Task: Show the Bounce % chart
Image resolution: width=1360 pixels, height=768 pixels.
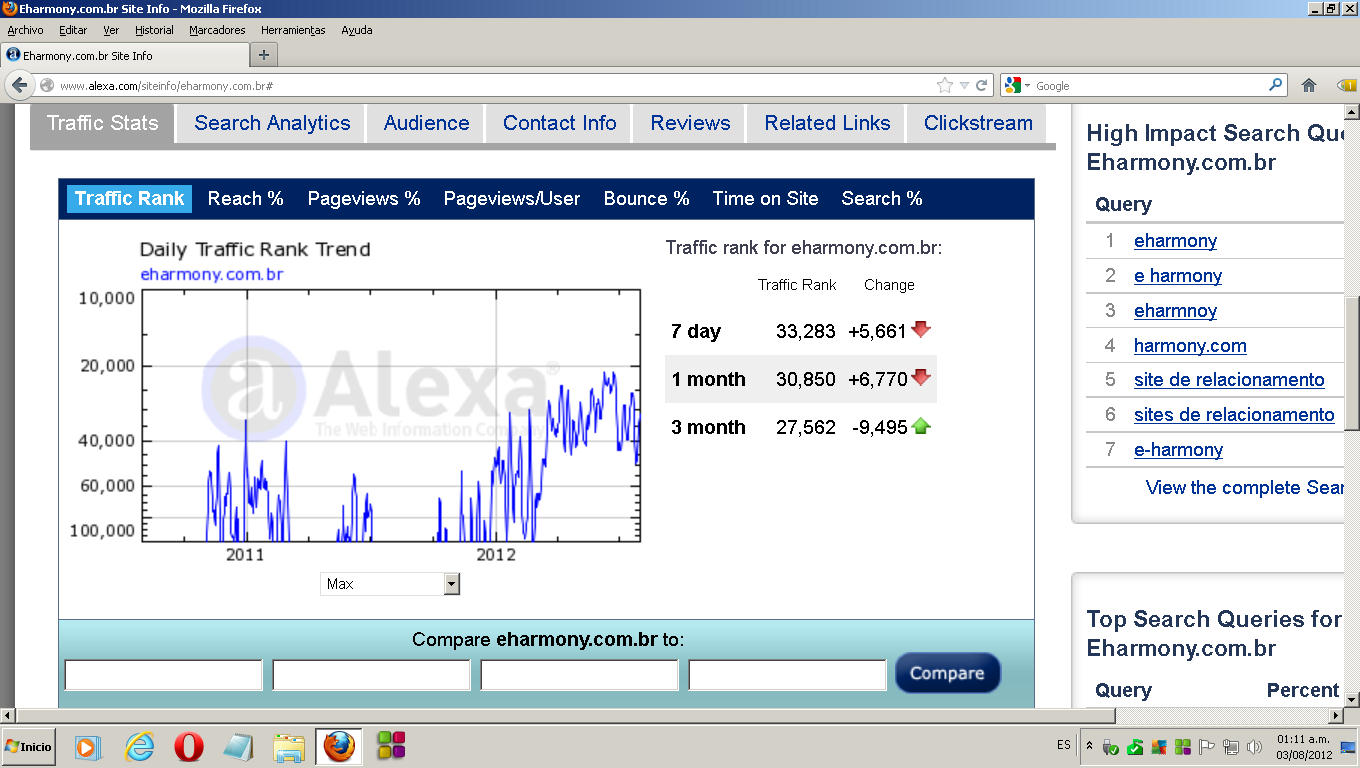Action: (647, 199)
